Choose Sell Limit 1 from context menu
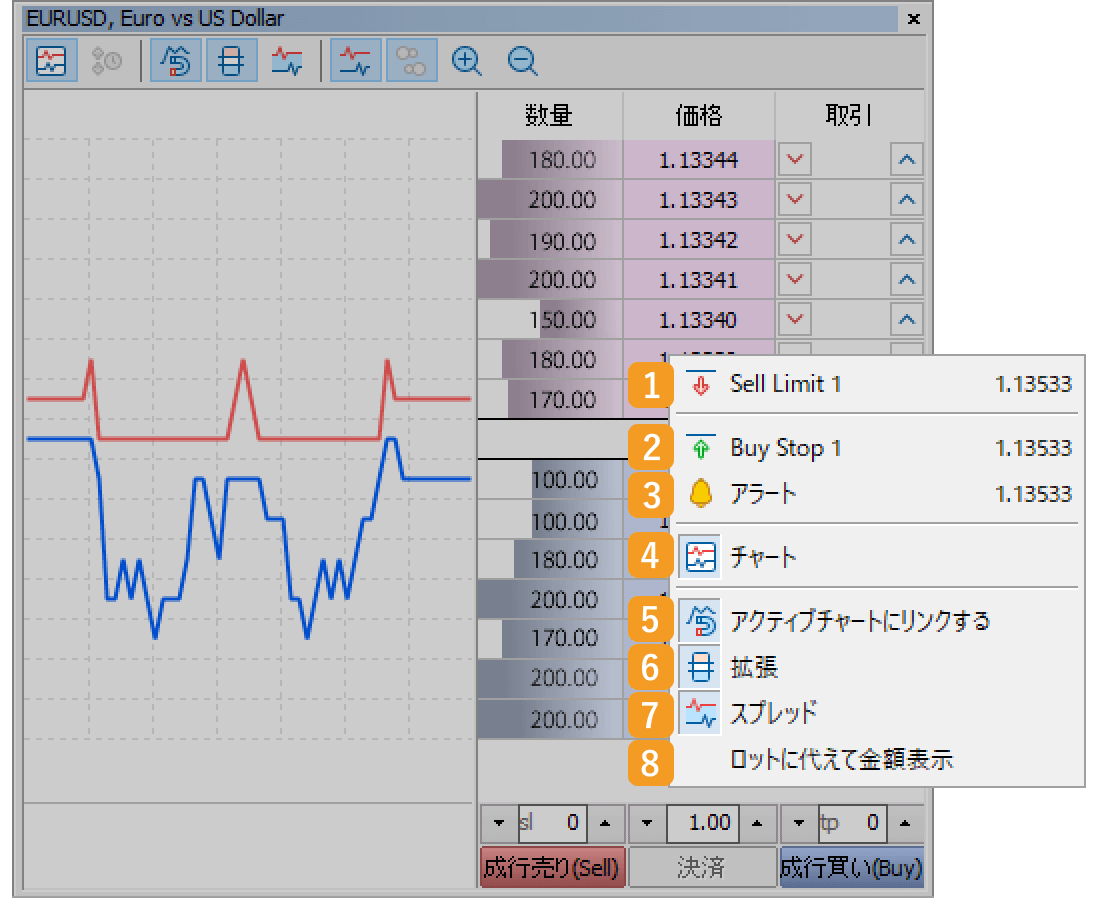The width and height of the screenshot is (1100, 898). pyautogui.click(x=877, y=384)
